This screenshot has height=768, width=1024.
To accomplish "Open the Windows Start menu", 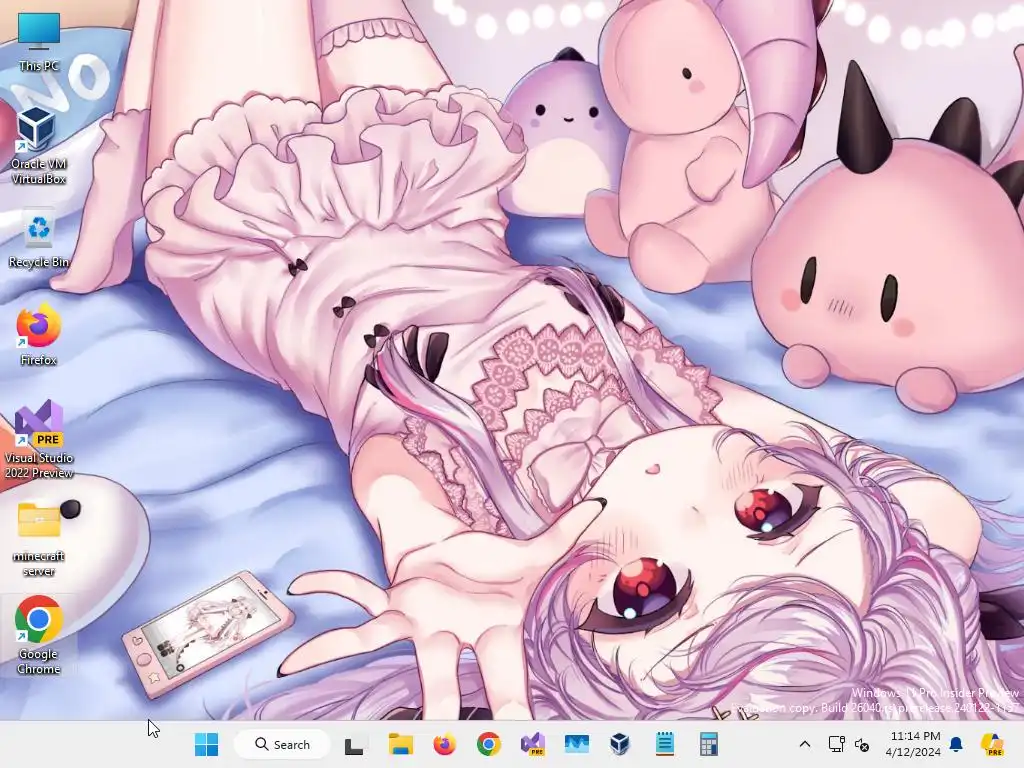I will 206,744.
